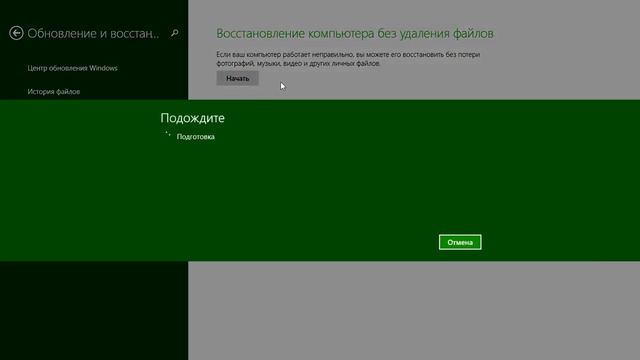Click the Начать button
640x360 pixels.
pos(238,78)
